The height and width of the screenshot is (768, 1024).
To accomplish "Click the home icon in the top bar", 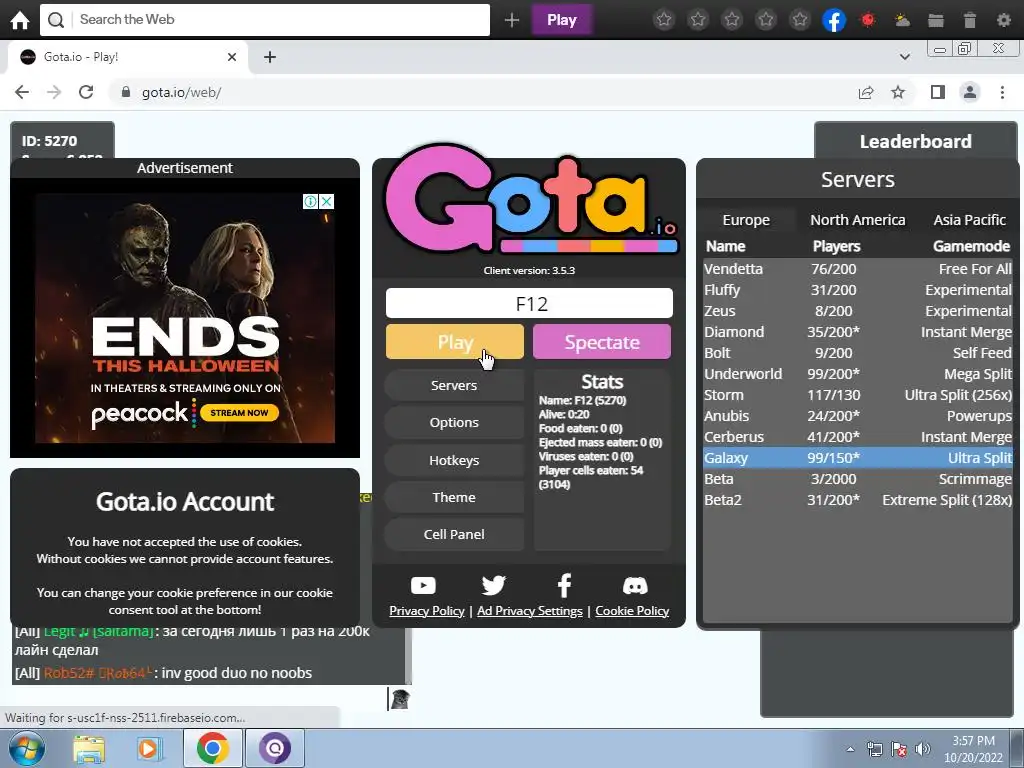I will click(x=20, y=20).
